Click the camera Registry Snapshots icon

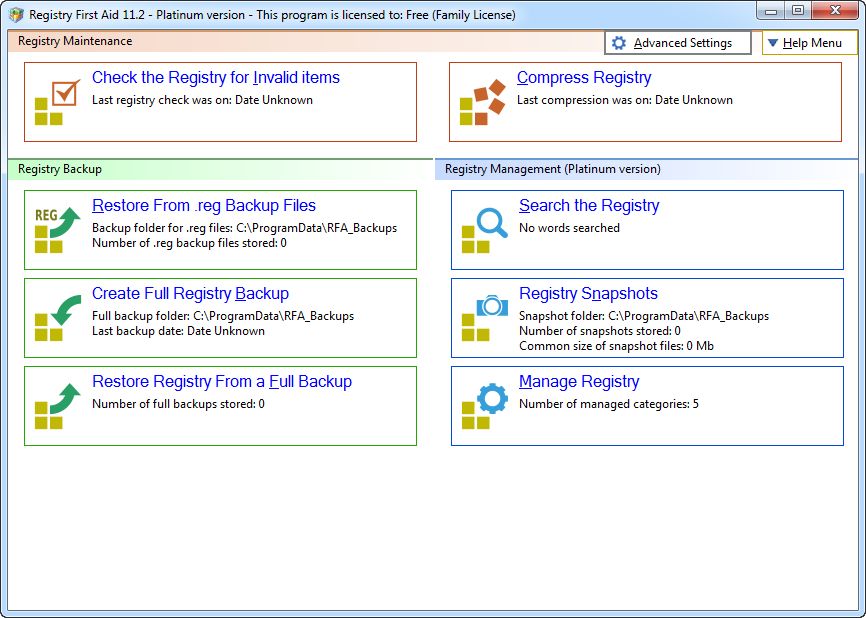coord(484,318)
